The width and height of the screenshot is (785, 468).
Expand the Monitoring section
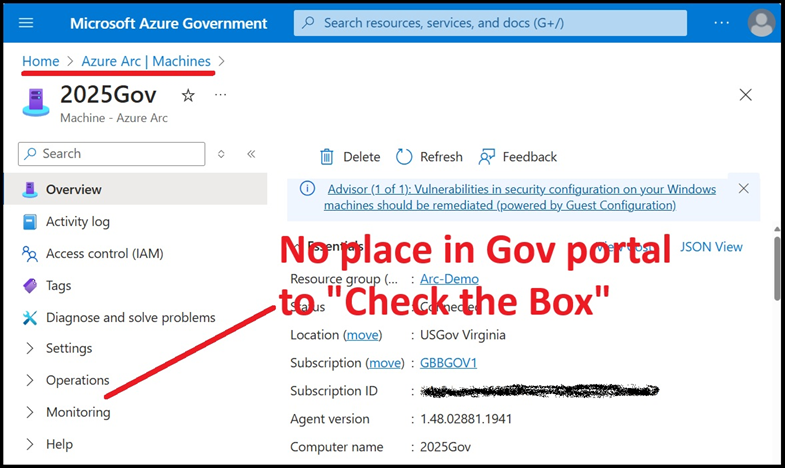30,412
